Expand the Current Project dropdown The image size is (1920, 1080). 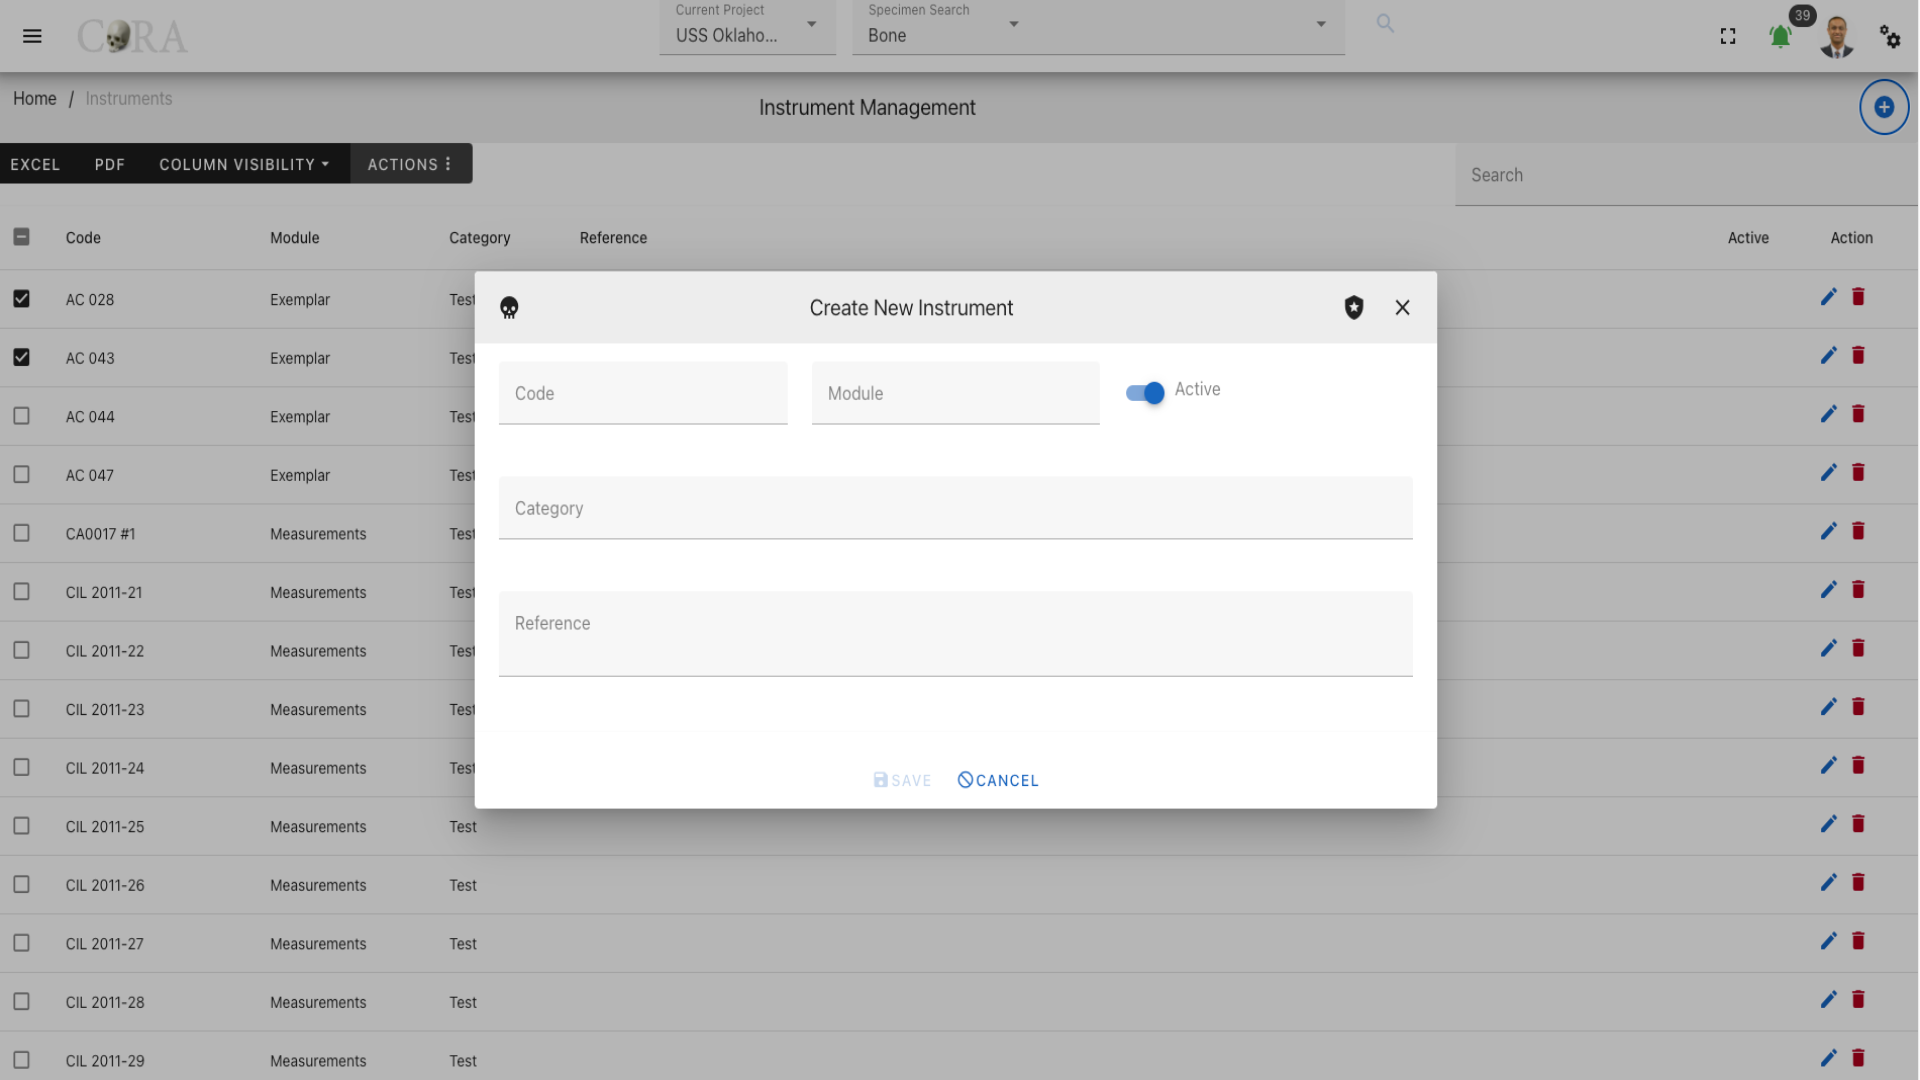747,27
